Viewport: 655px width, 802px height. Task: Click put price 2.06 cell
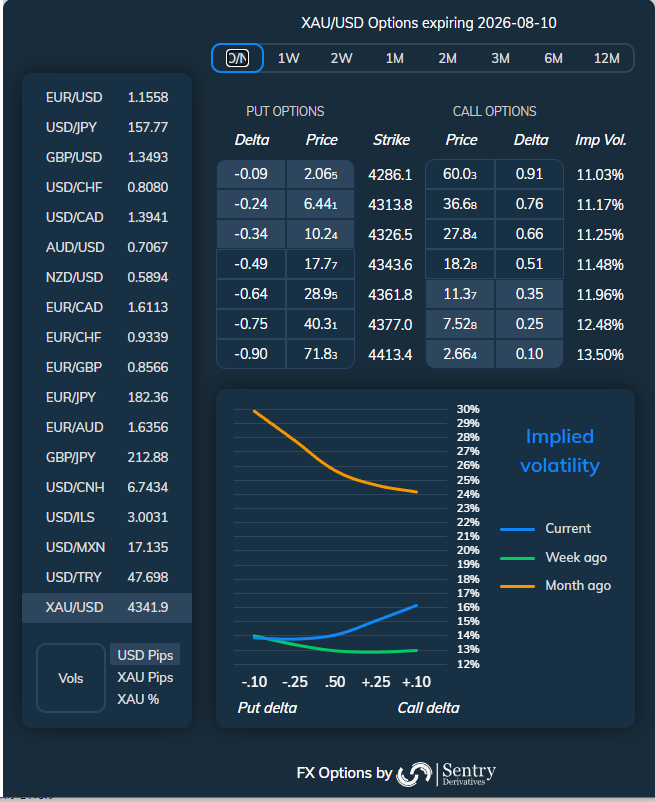pyautogui.click(x=321, y=174)
